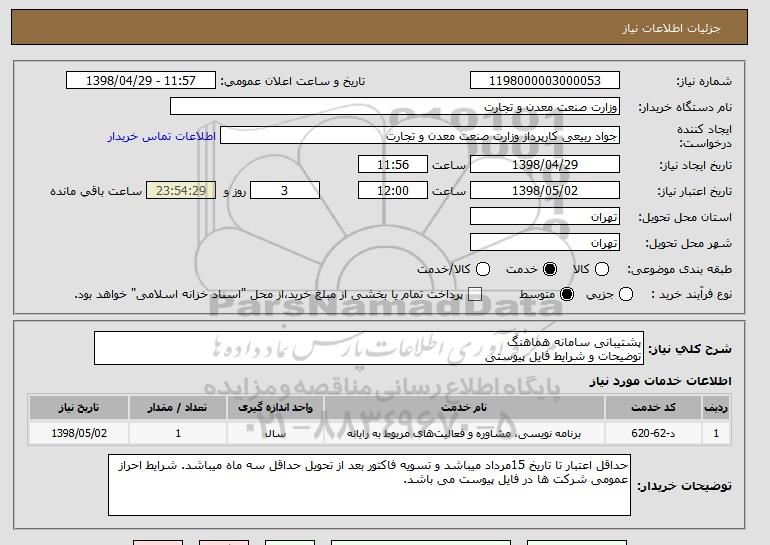
Task: Click service code cell د-62-620
Action: pyautogui.click(x=653, y=433)
